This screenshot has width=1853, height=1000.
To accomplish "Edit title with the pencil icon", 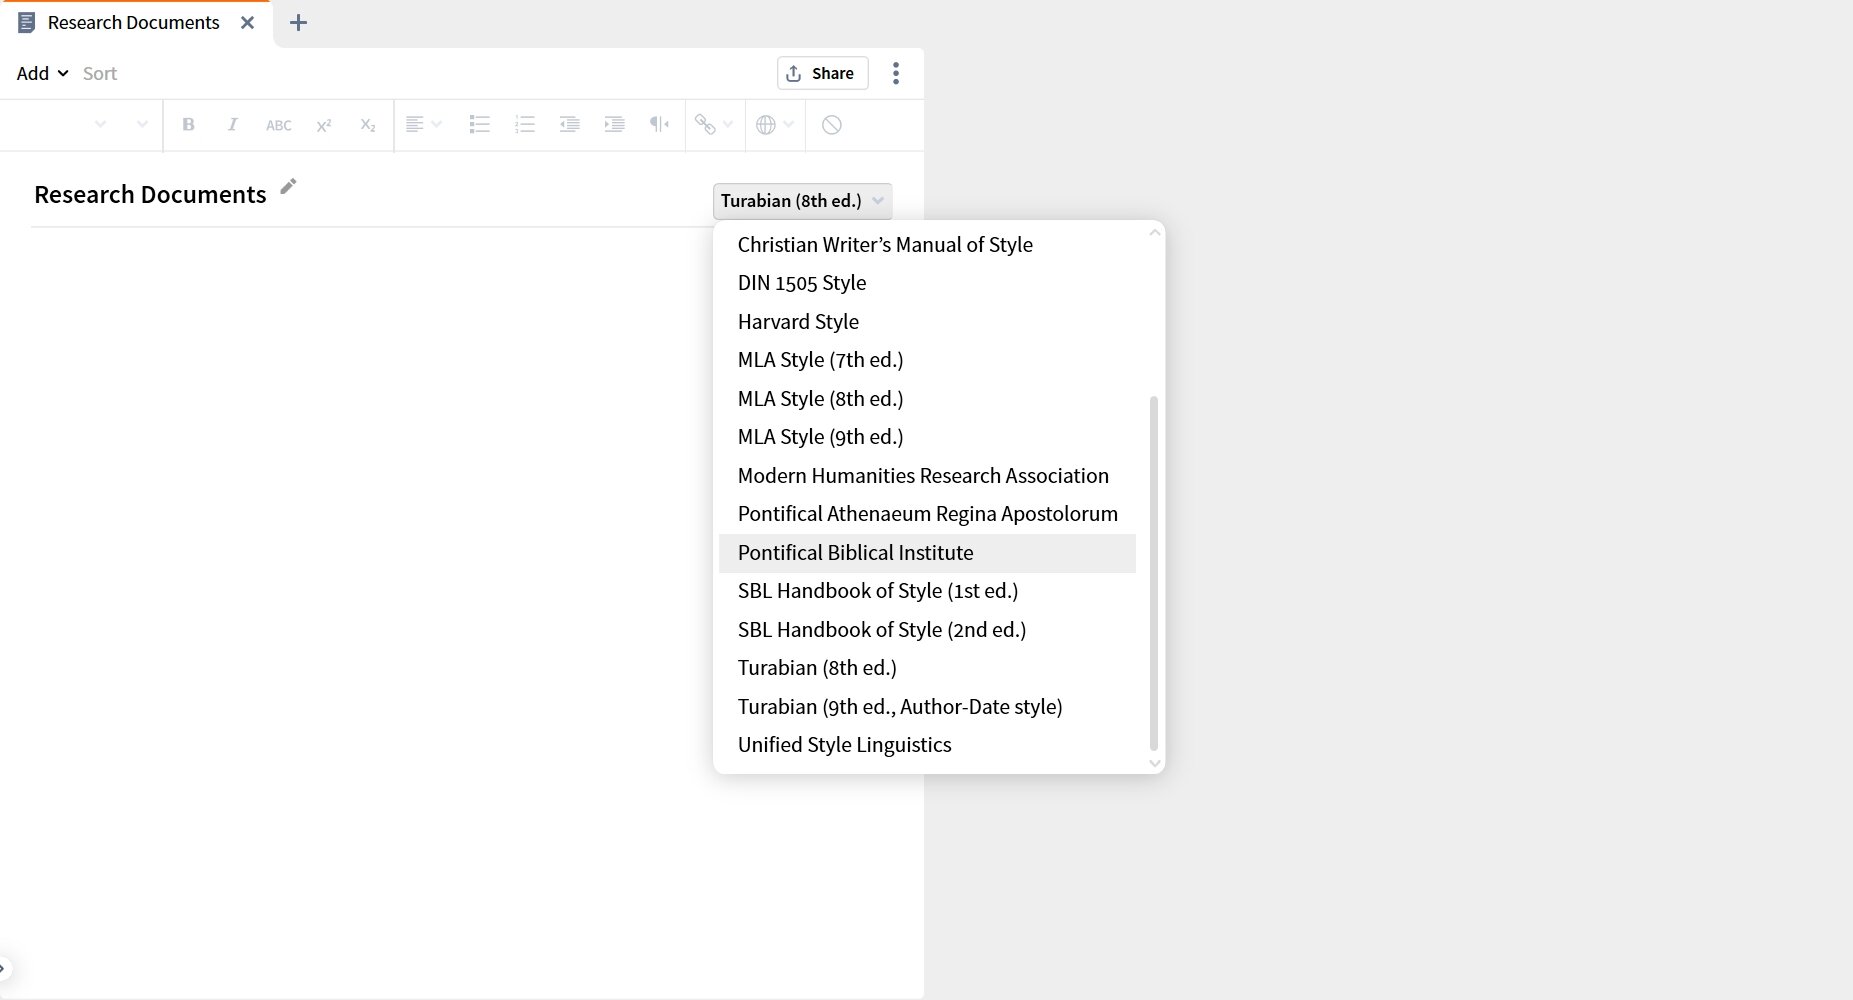I will 288,187.
